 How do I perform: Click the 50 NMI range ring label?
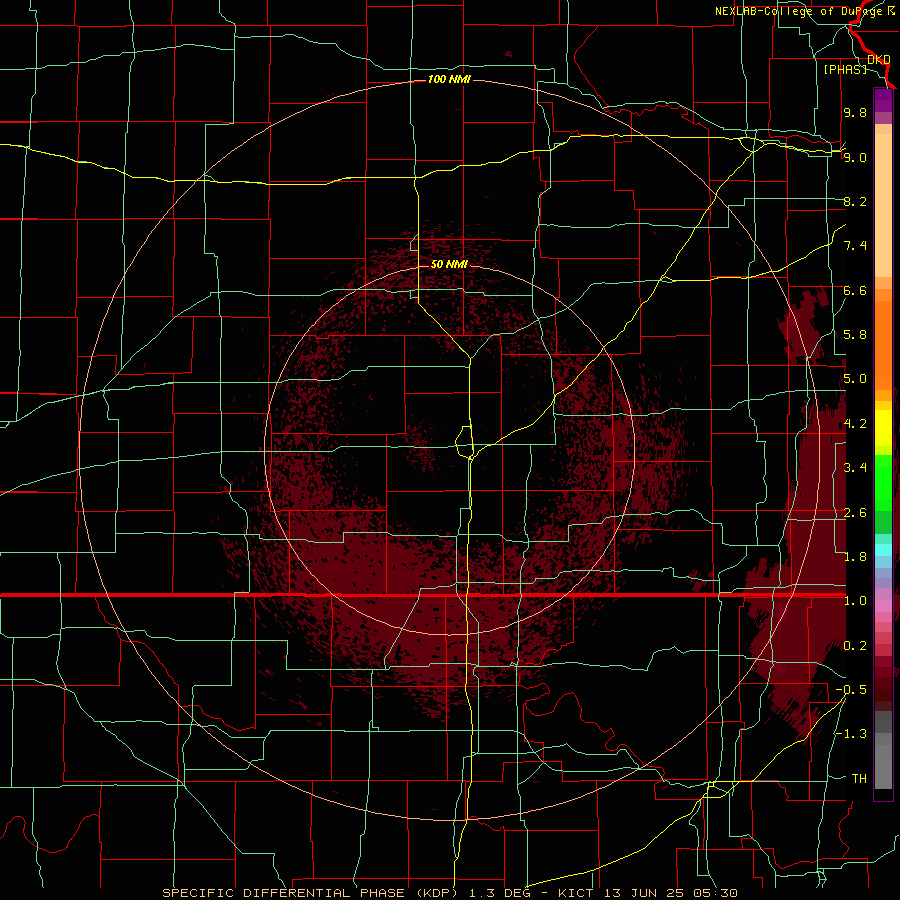coord(449,264)
